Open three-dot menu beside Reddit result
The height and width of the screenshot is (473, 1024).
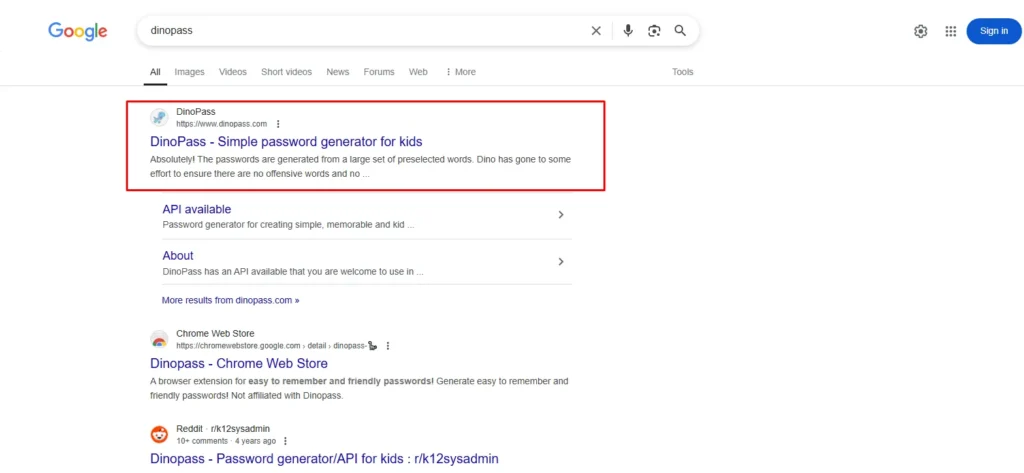[285, 441]
